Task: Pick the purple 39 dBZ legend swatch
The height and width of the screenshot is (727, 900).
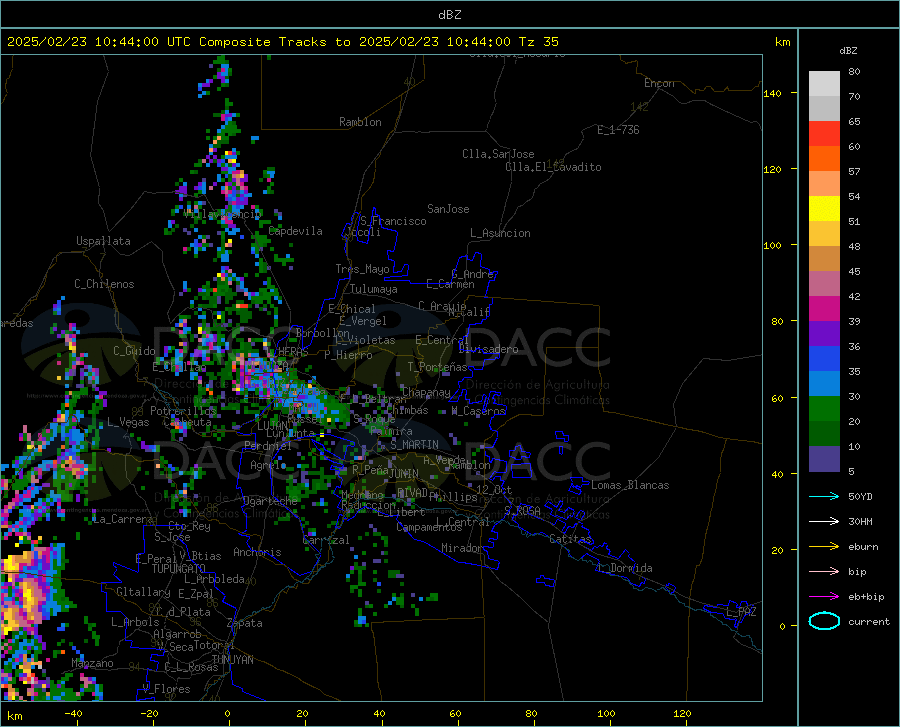Action: point(824,333)
